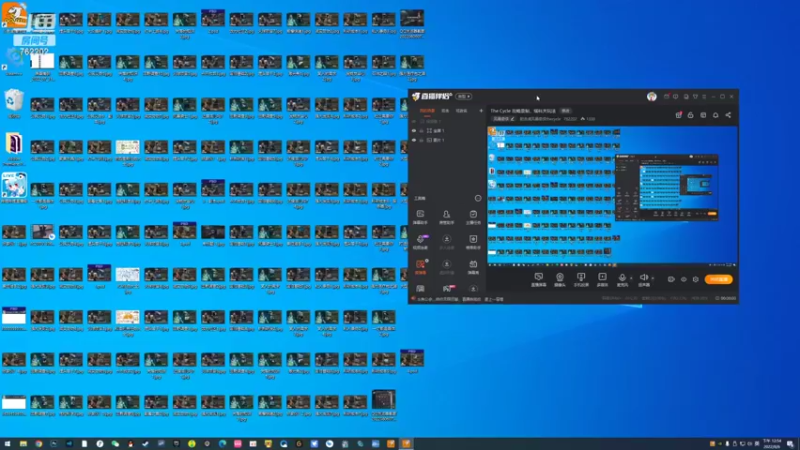Share the stream using the share icon

pos(728,115)
